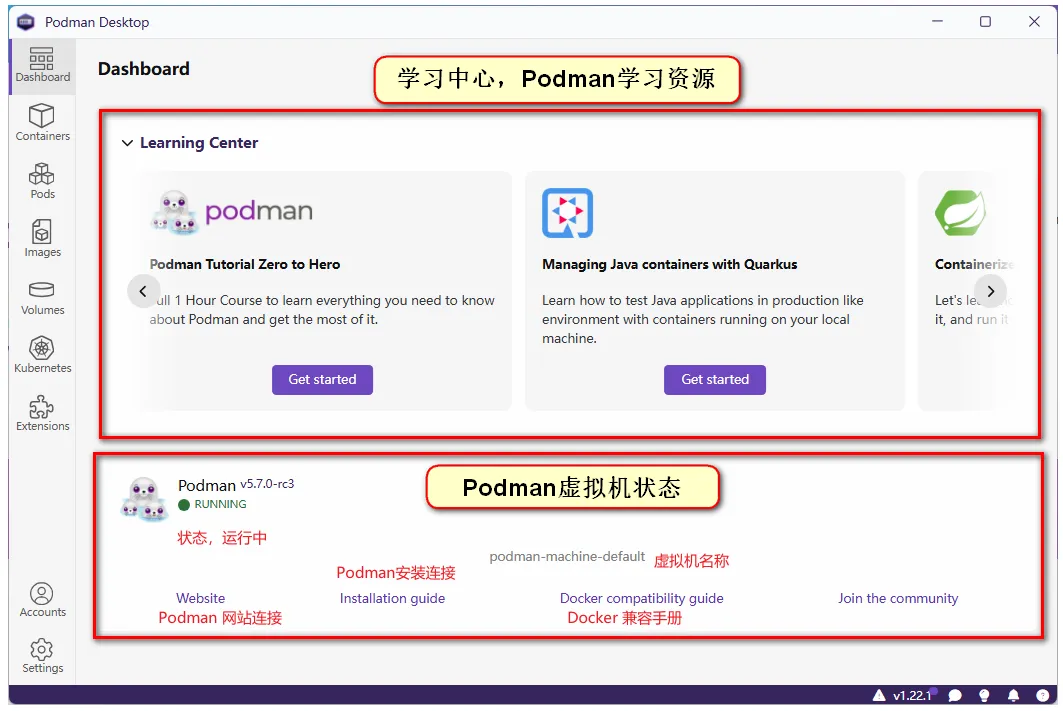Open Podman Desktop Settings
1063x711 pixels.
pos(42,655)
